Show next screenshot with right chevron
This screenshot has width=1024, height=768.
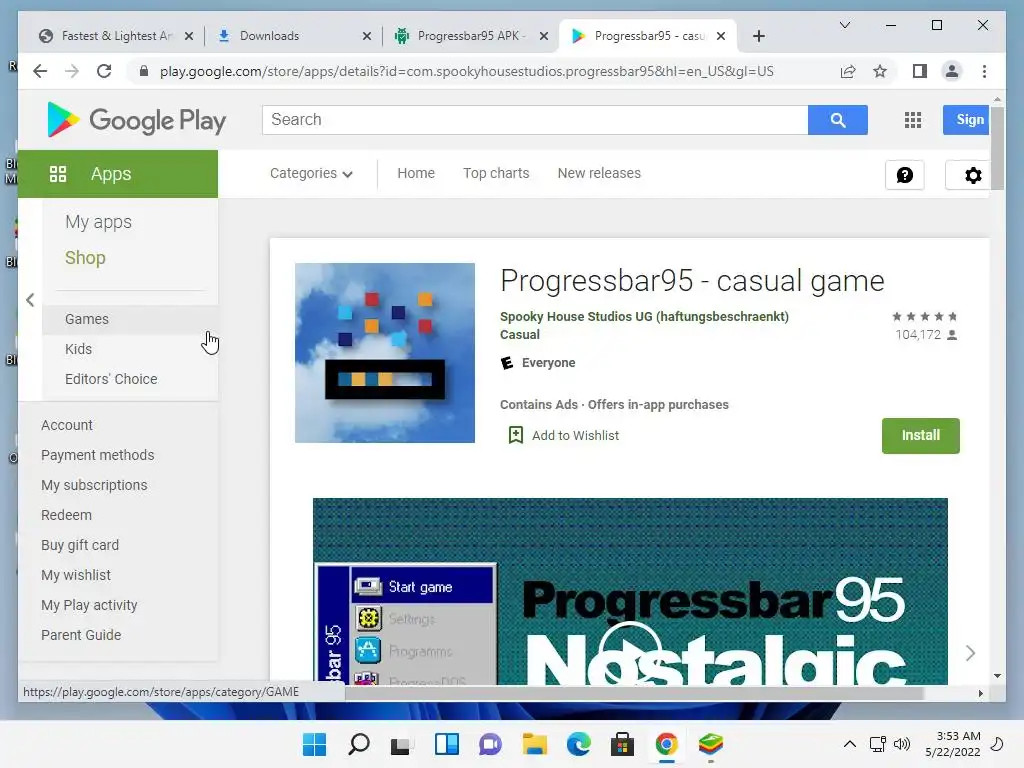pyautogui.click(x=970, y=652)
